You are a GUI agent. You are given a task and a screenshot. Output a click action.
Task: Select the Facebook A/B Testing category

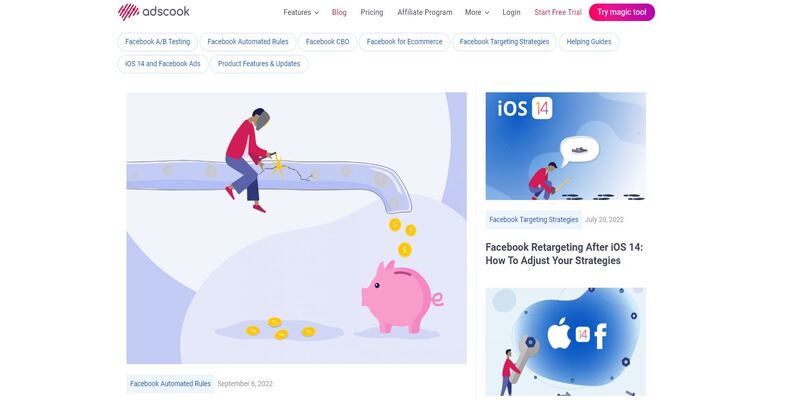pos(158,42)
